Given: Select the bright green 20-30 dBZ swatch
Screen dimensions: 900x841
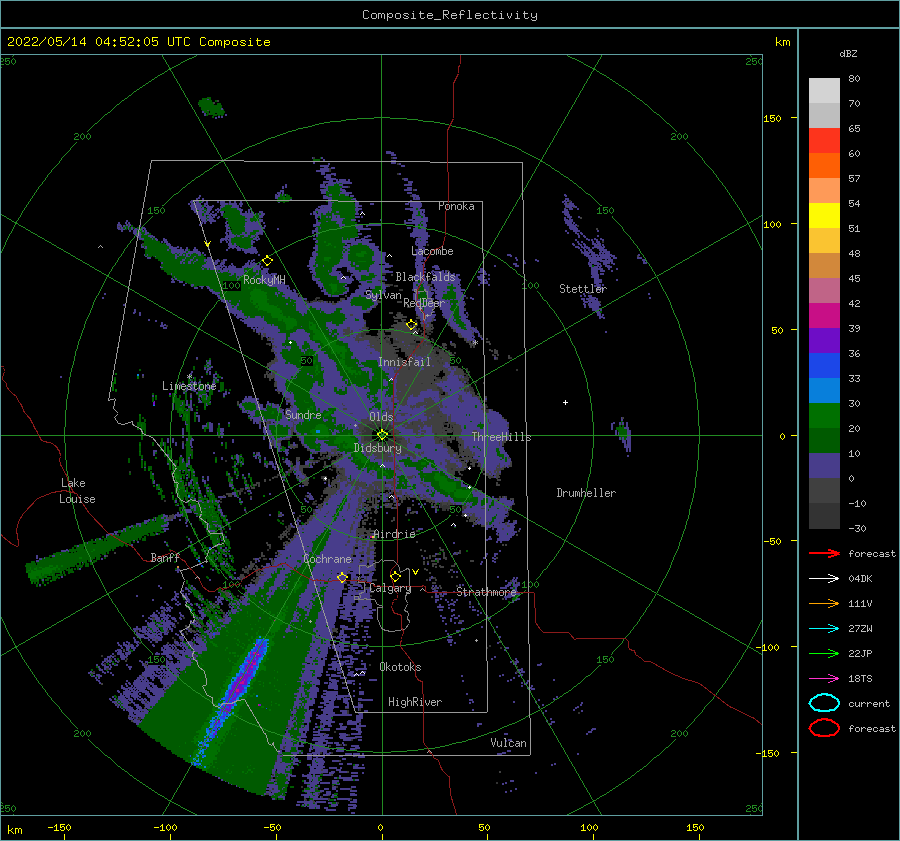Looking at the screenshot, I should coord(824,415).
